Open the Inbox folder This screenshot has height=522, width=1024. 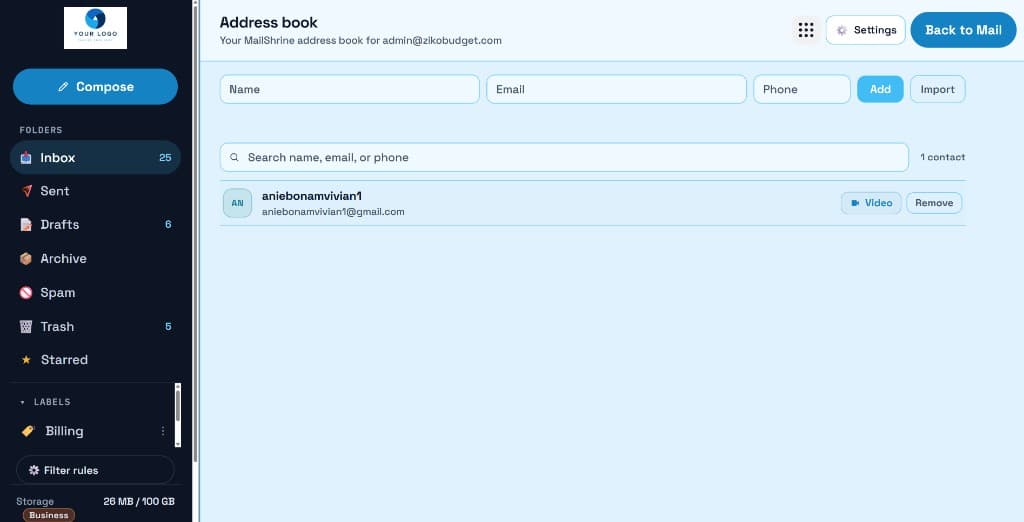pos(95,157)
